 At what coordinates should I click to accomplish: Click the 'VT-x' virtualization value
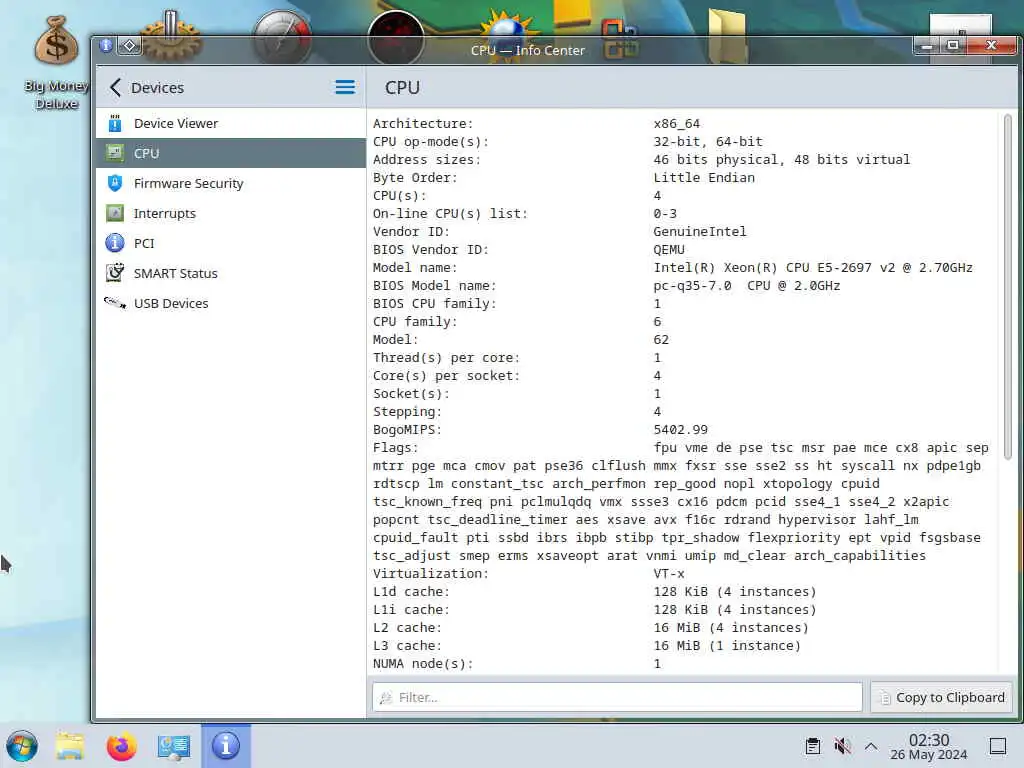pos(669,573)
